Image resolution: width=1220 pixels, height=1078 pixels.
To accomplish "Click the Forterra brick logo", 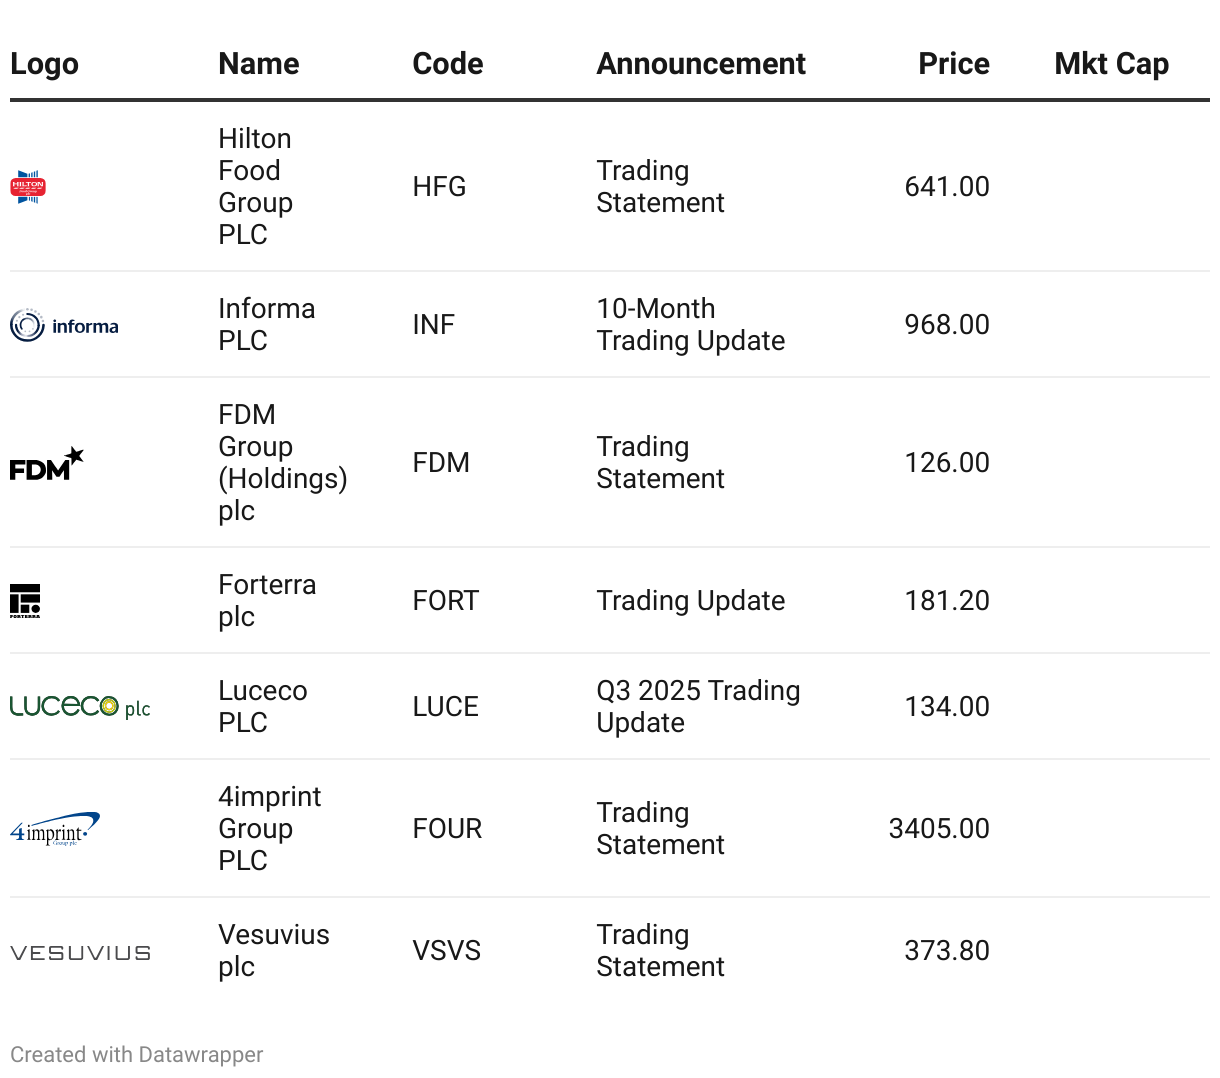I will [x=25, y=601].
